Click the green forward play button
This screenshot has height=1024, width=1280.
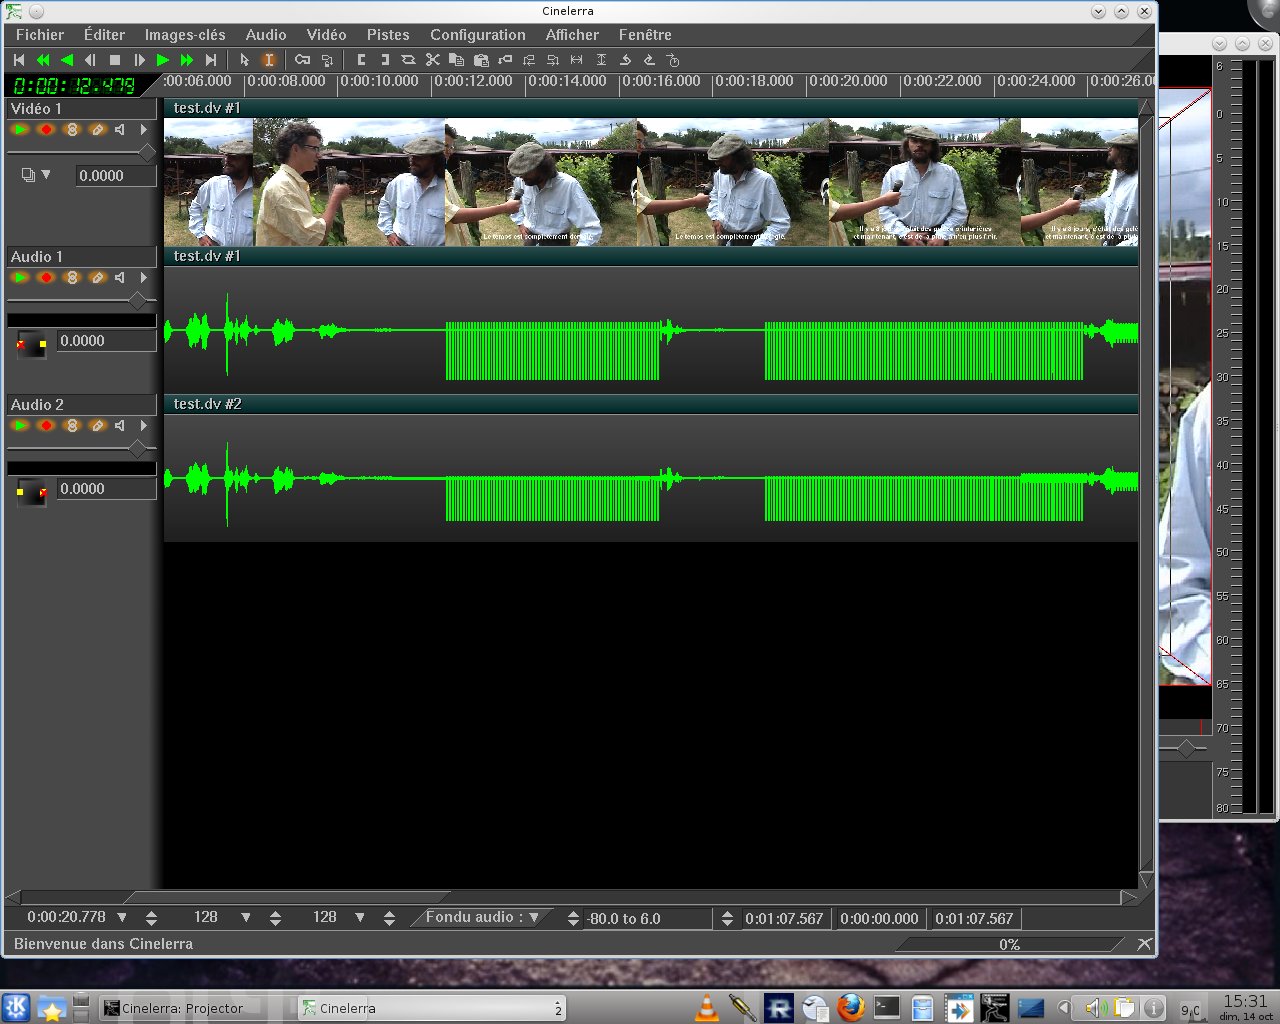[x=163, y=60]
